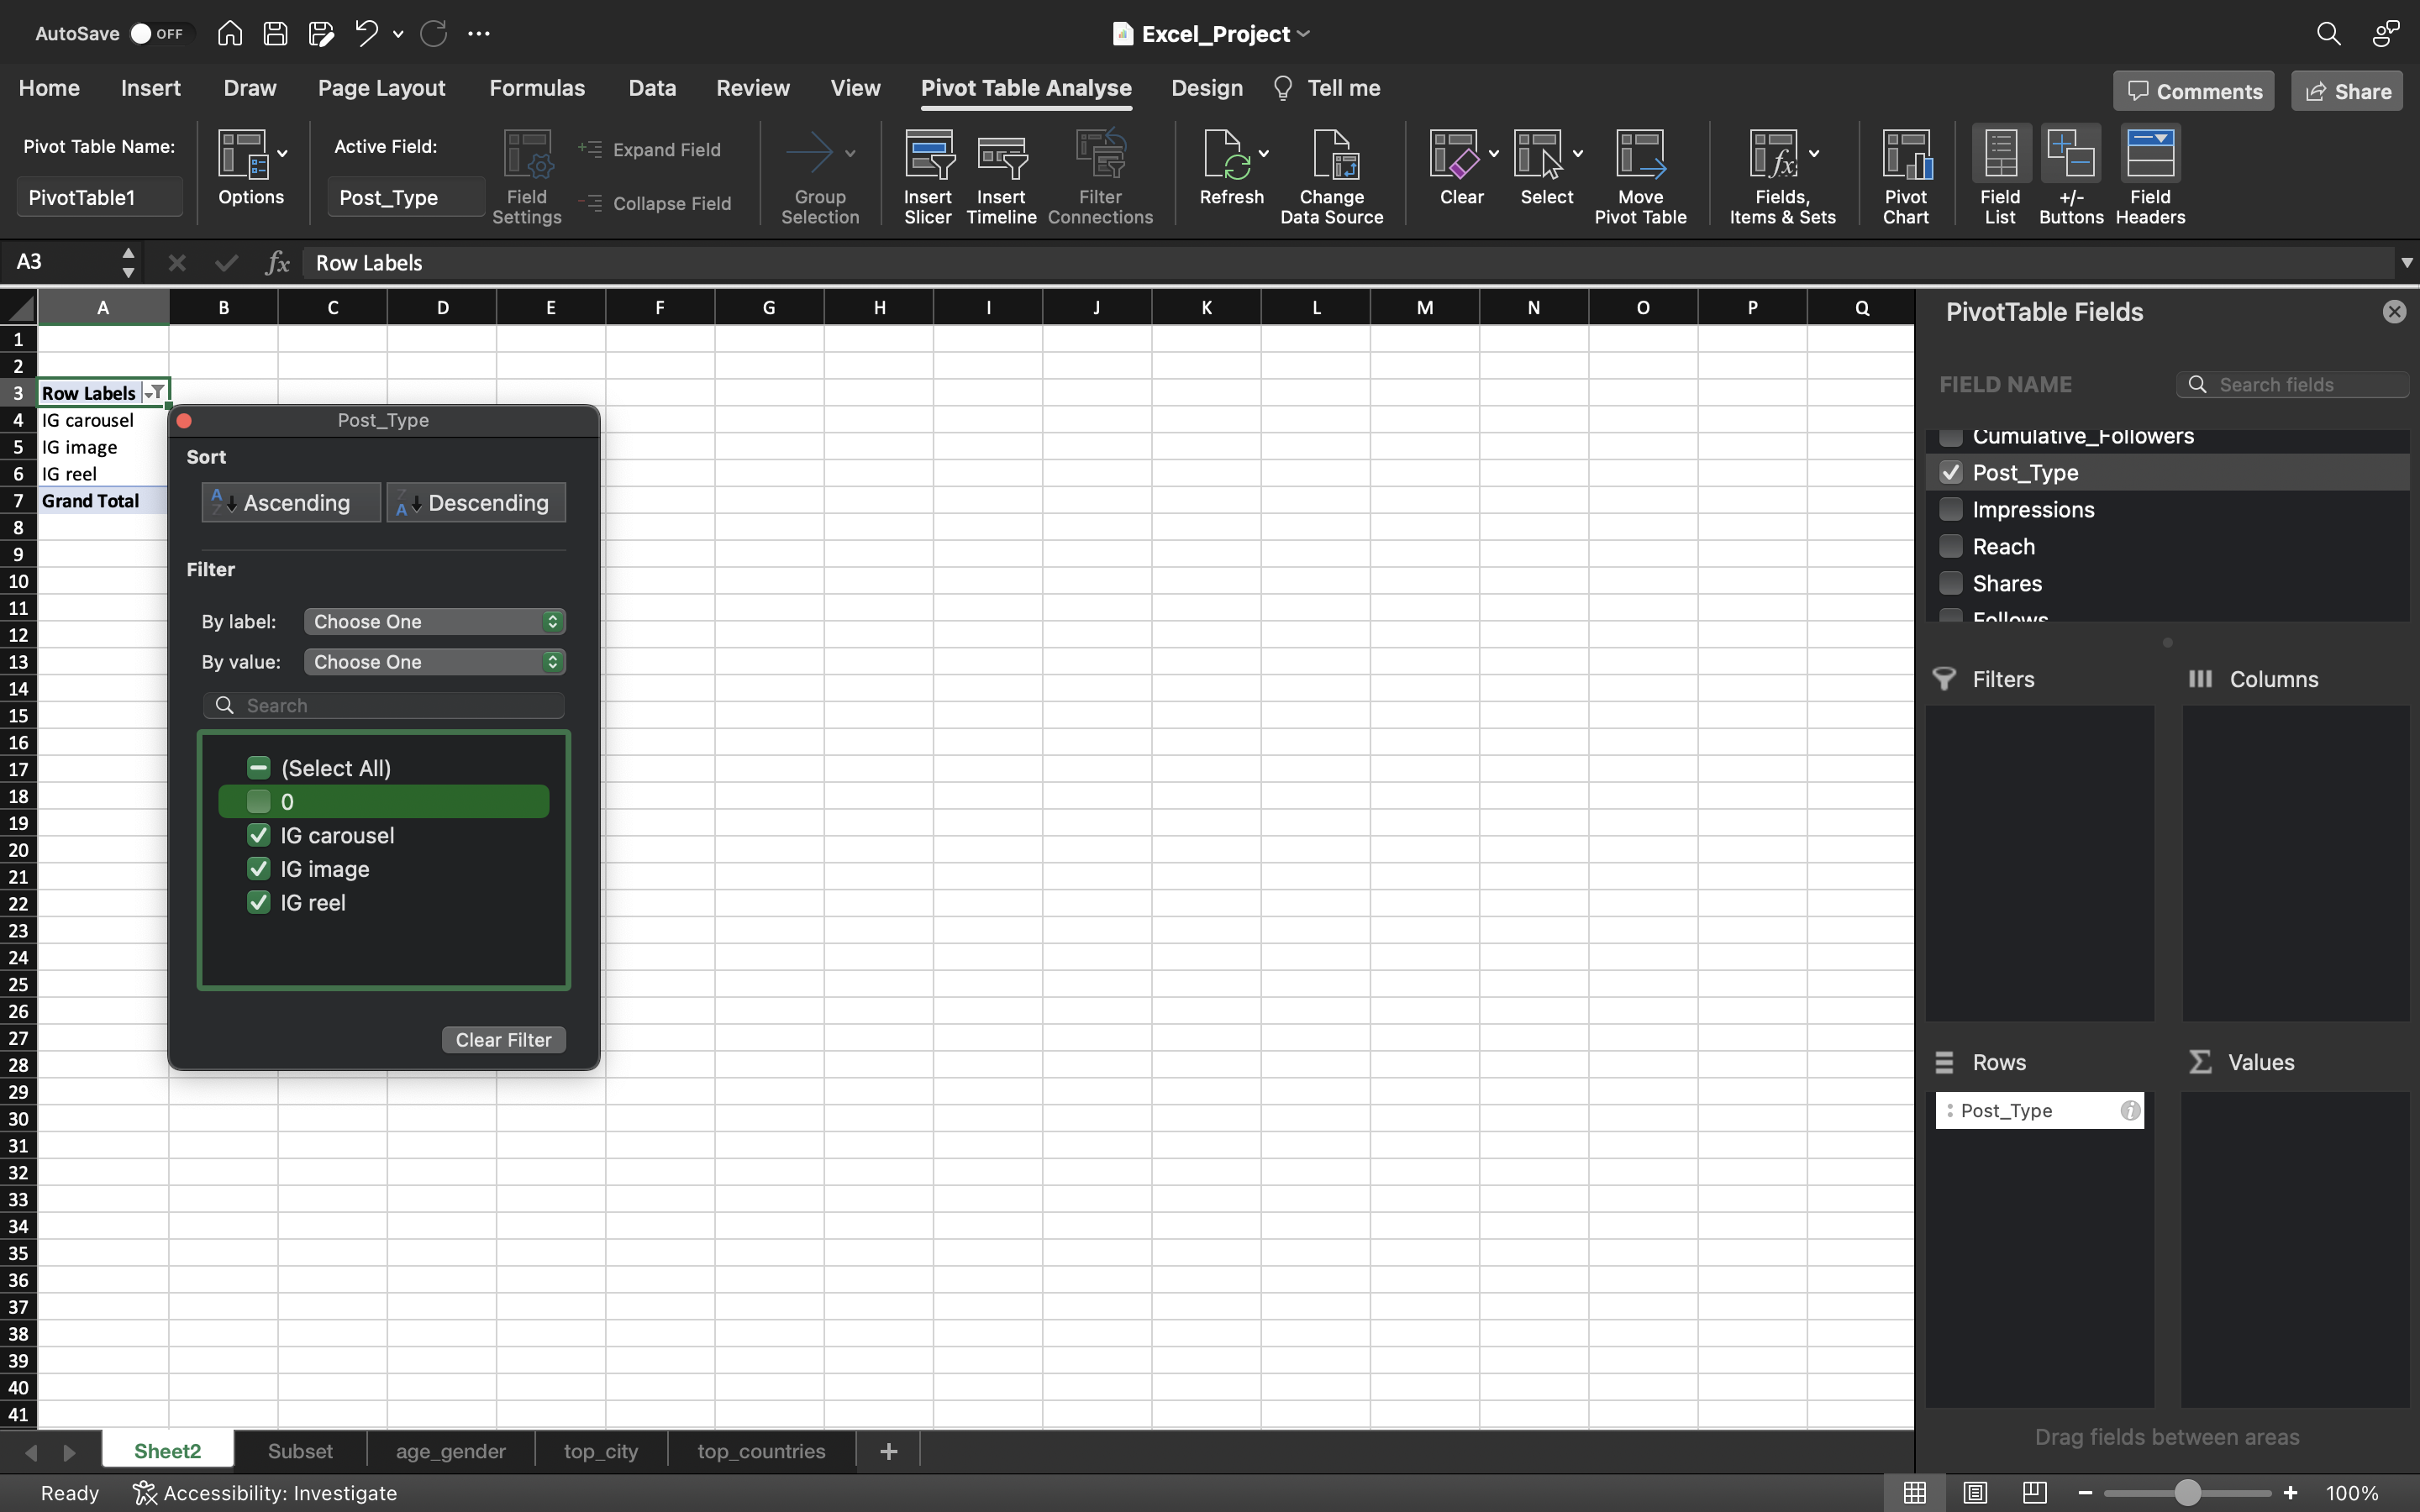This screenshot has height=1512, width=2420.
Task: Click the Search fields input
Action: 2292,384
